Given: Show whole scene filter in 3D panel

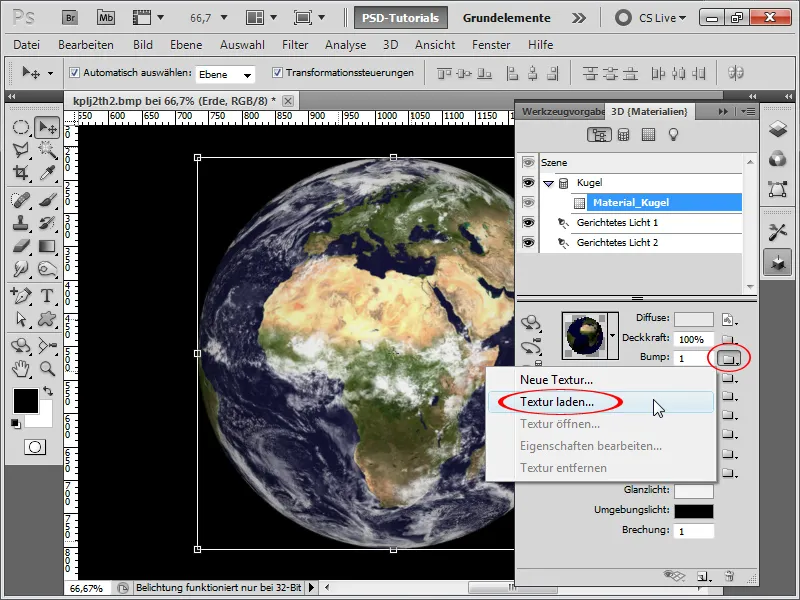Looking at the screenshot, I should click(x=599, y=135).
